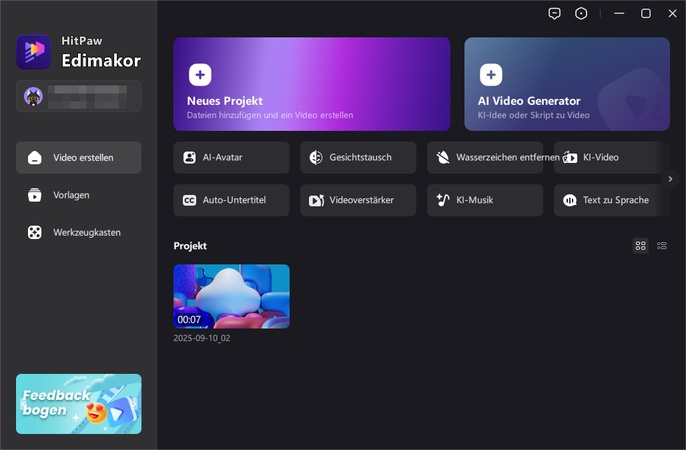Open the AI-Avatar tool
The image size is (686, 450).
click(x=231, y=158)
